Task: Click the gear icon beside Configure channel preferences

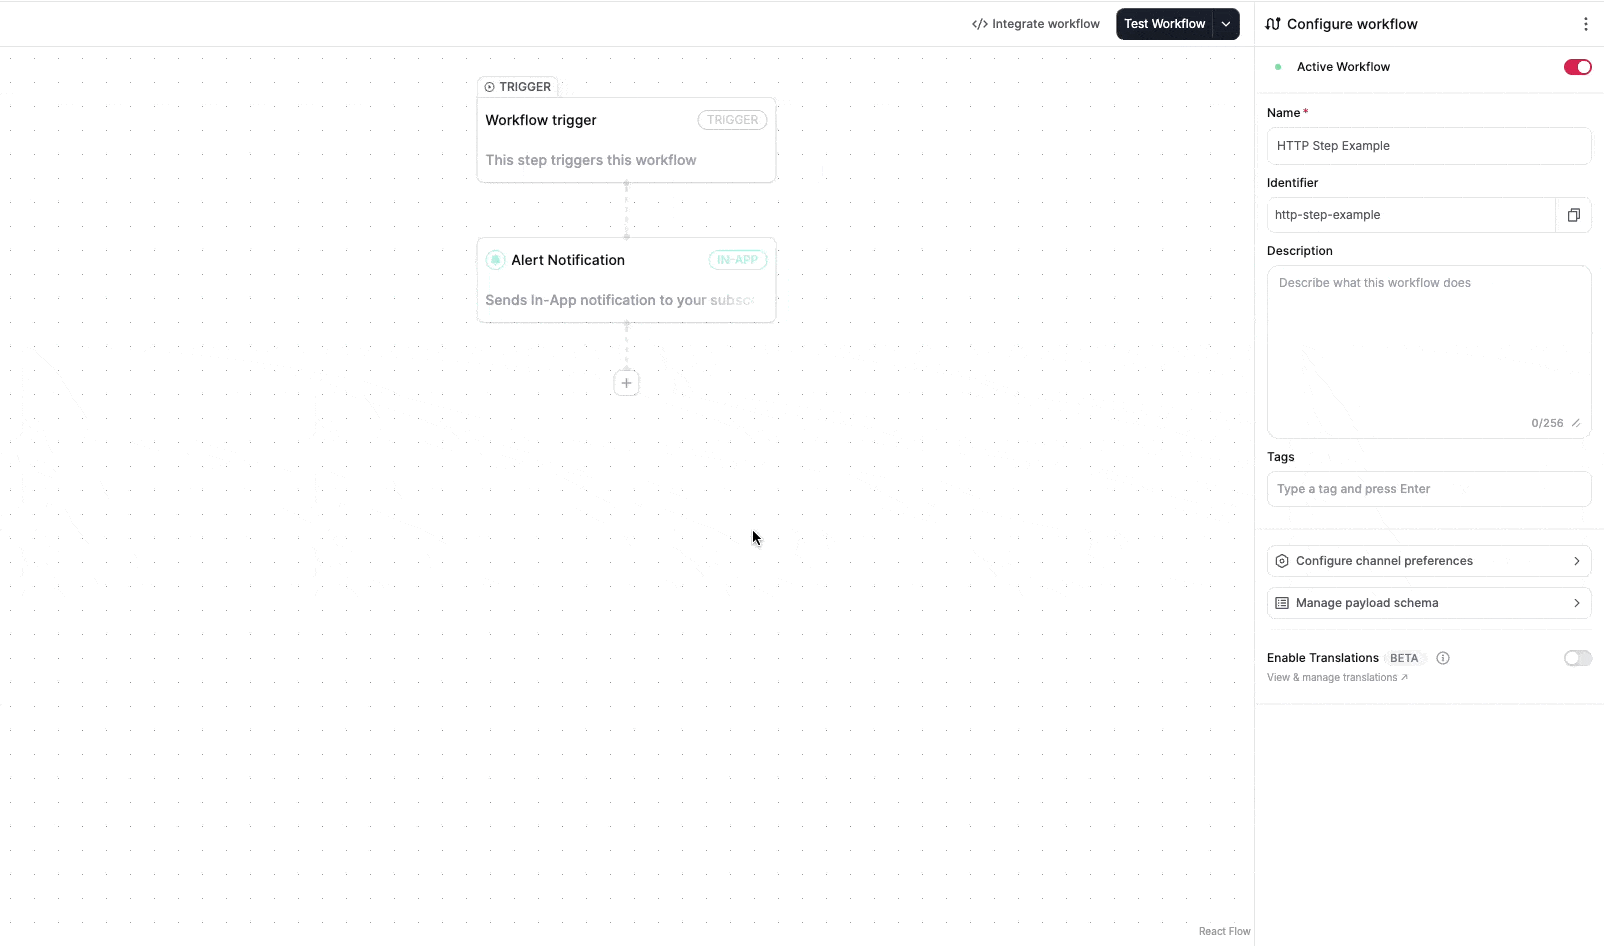Action: 1282,561
